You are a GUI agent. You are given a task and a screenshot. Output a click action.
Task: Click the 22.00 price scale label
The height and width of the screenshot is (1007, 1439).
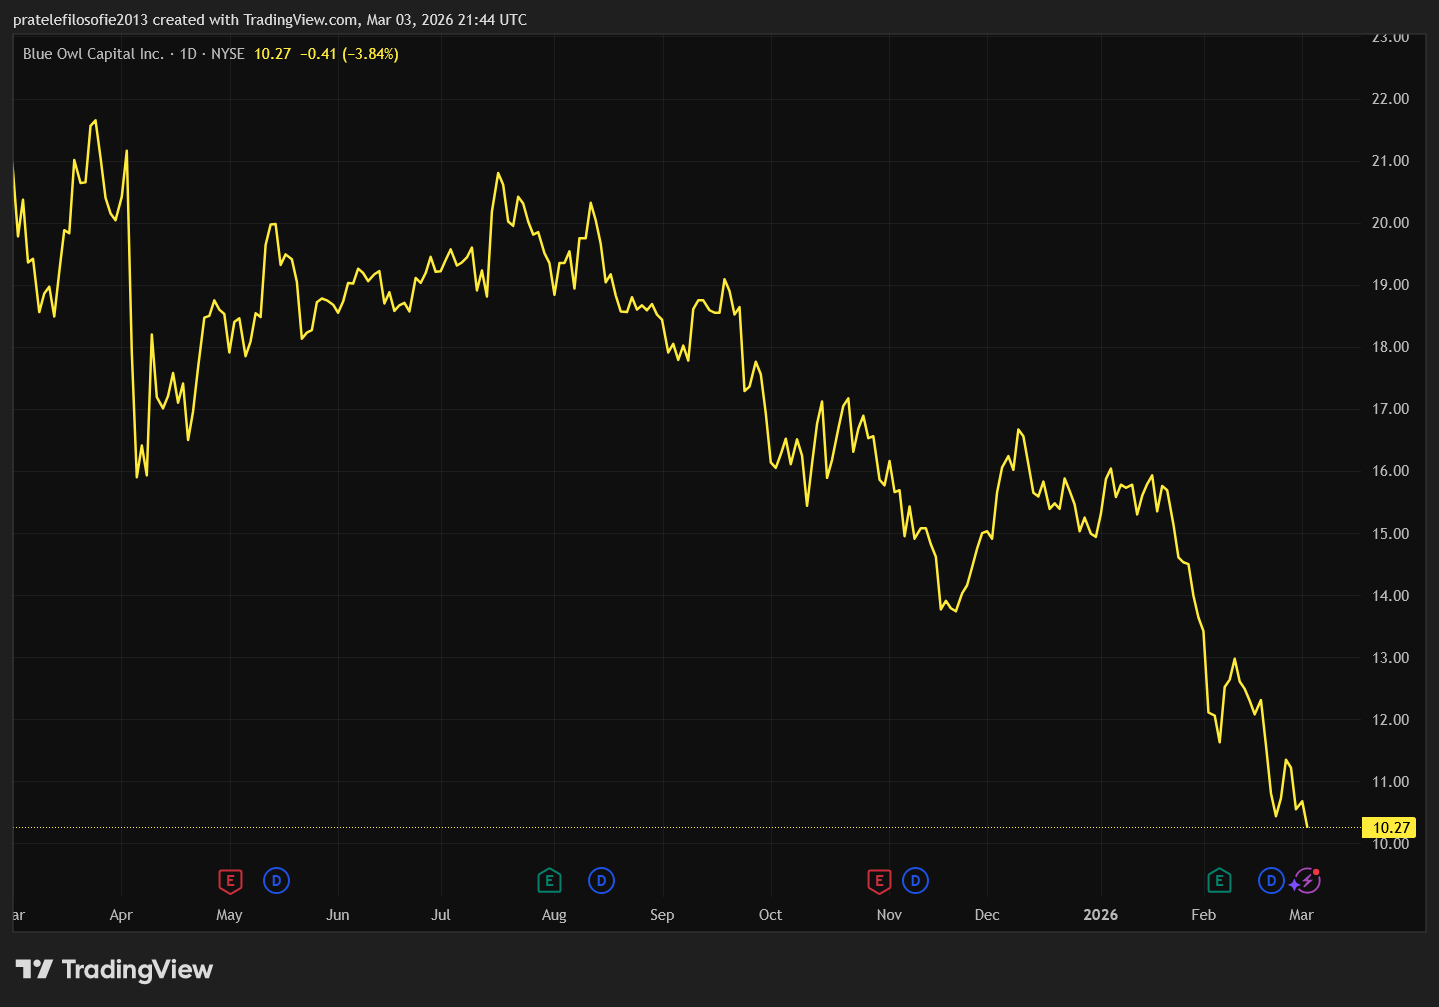[1390, 99]
